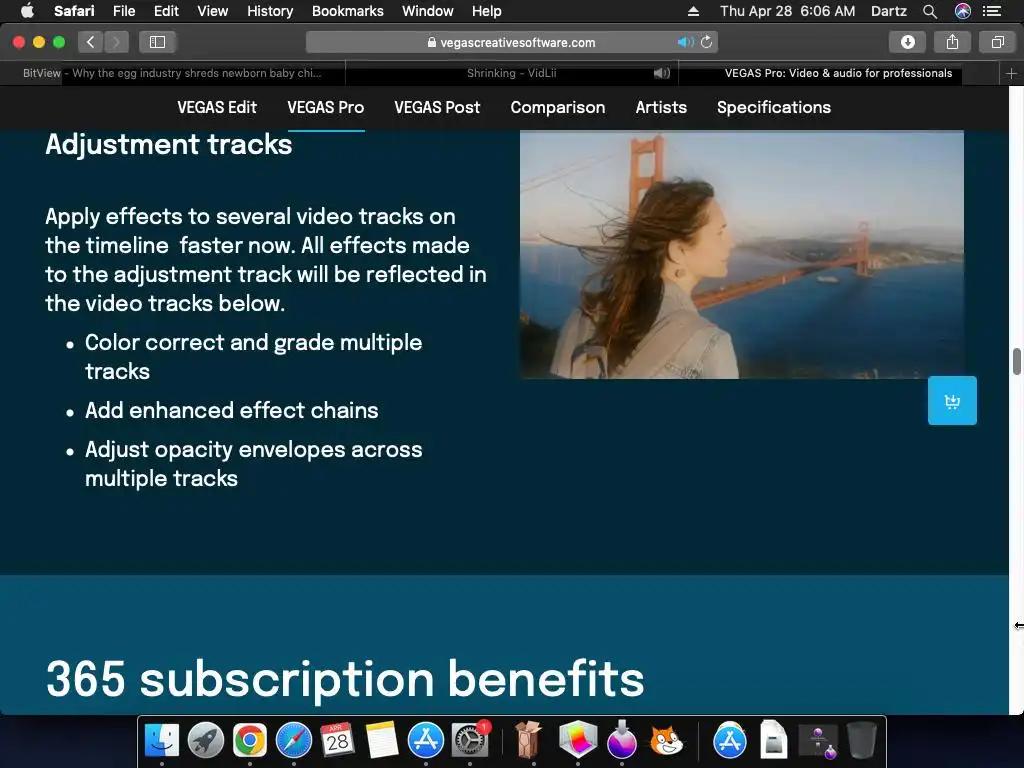Select the VEGAS Pro video & audio tab

(x=839, y=73)
